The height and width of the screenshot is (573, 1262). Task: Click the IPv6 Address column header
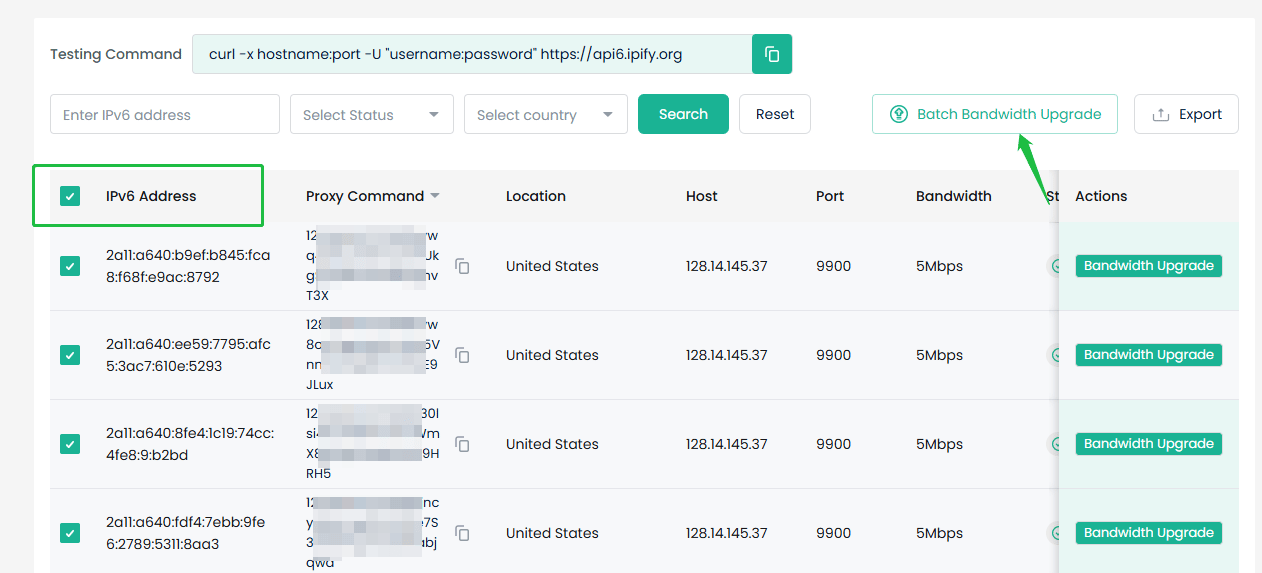[x=151, y=196]
